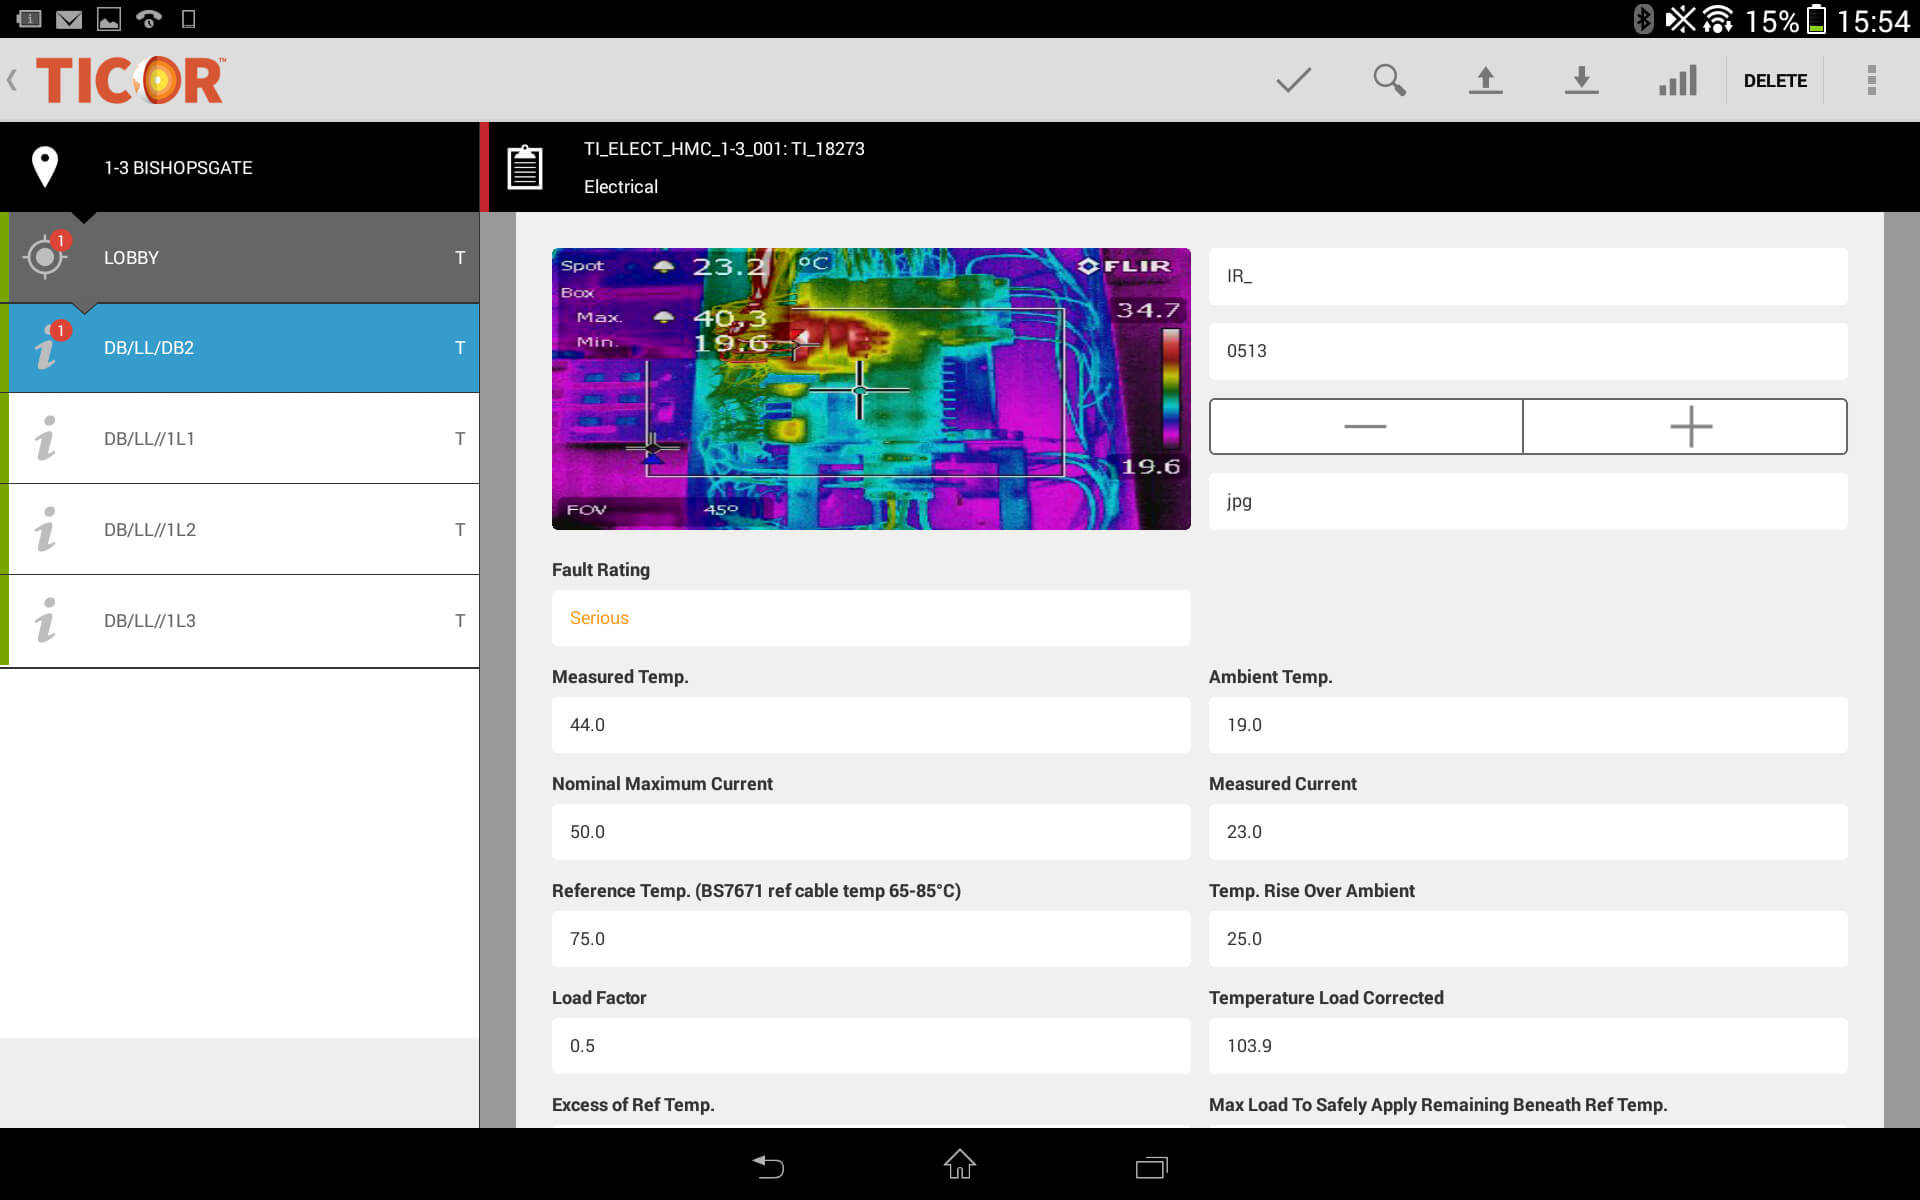Viewport: 1920px width, 1200px height.
Task: Click the signal/bar chart icon
Action: point(1674,80)
